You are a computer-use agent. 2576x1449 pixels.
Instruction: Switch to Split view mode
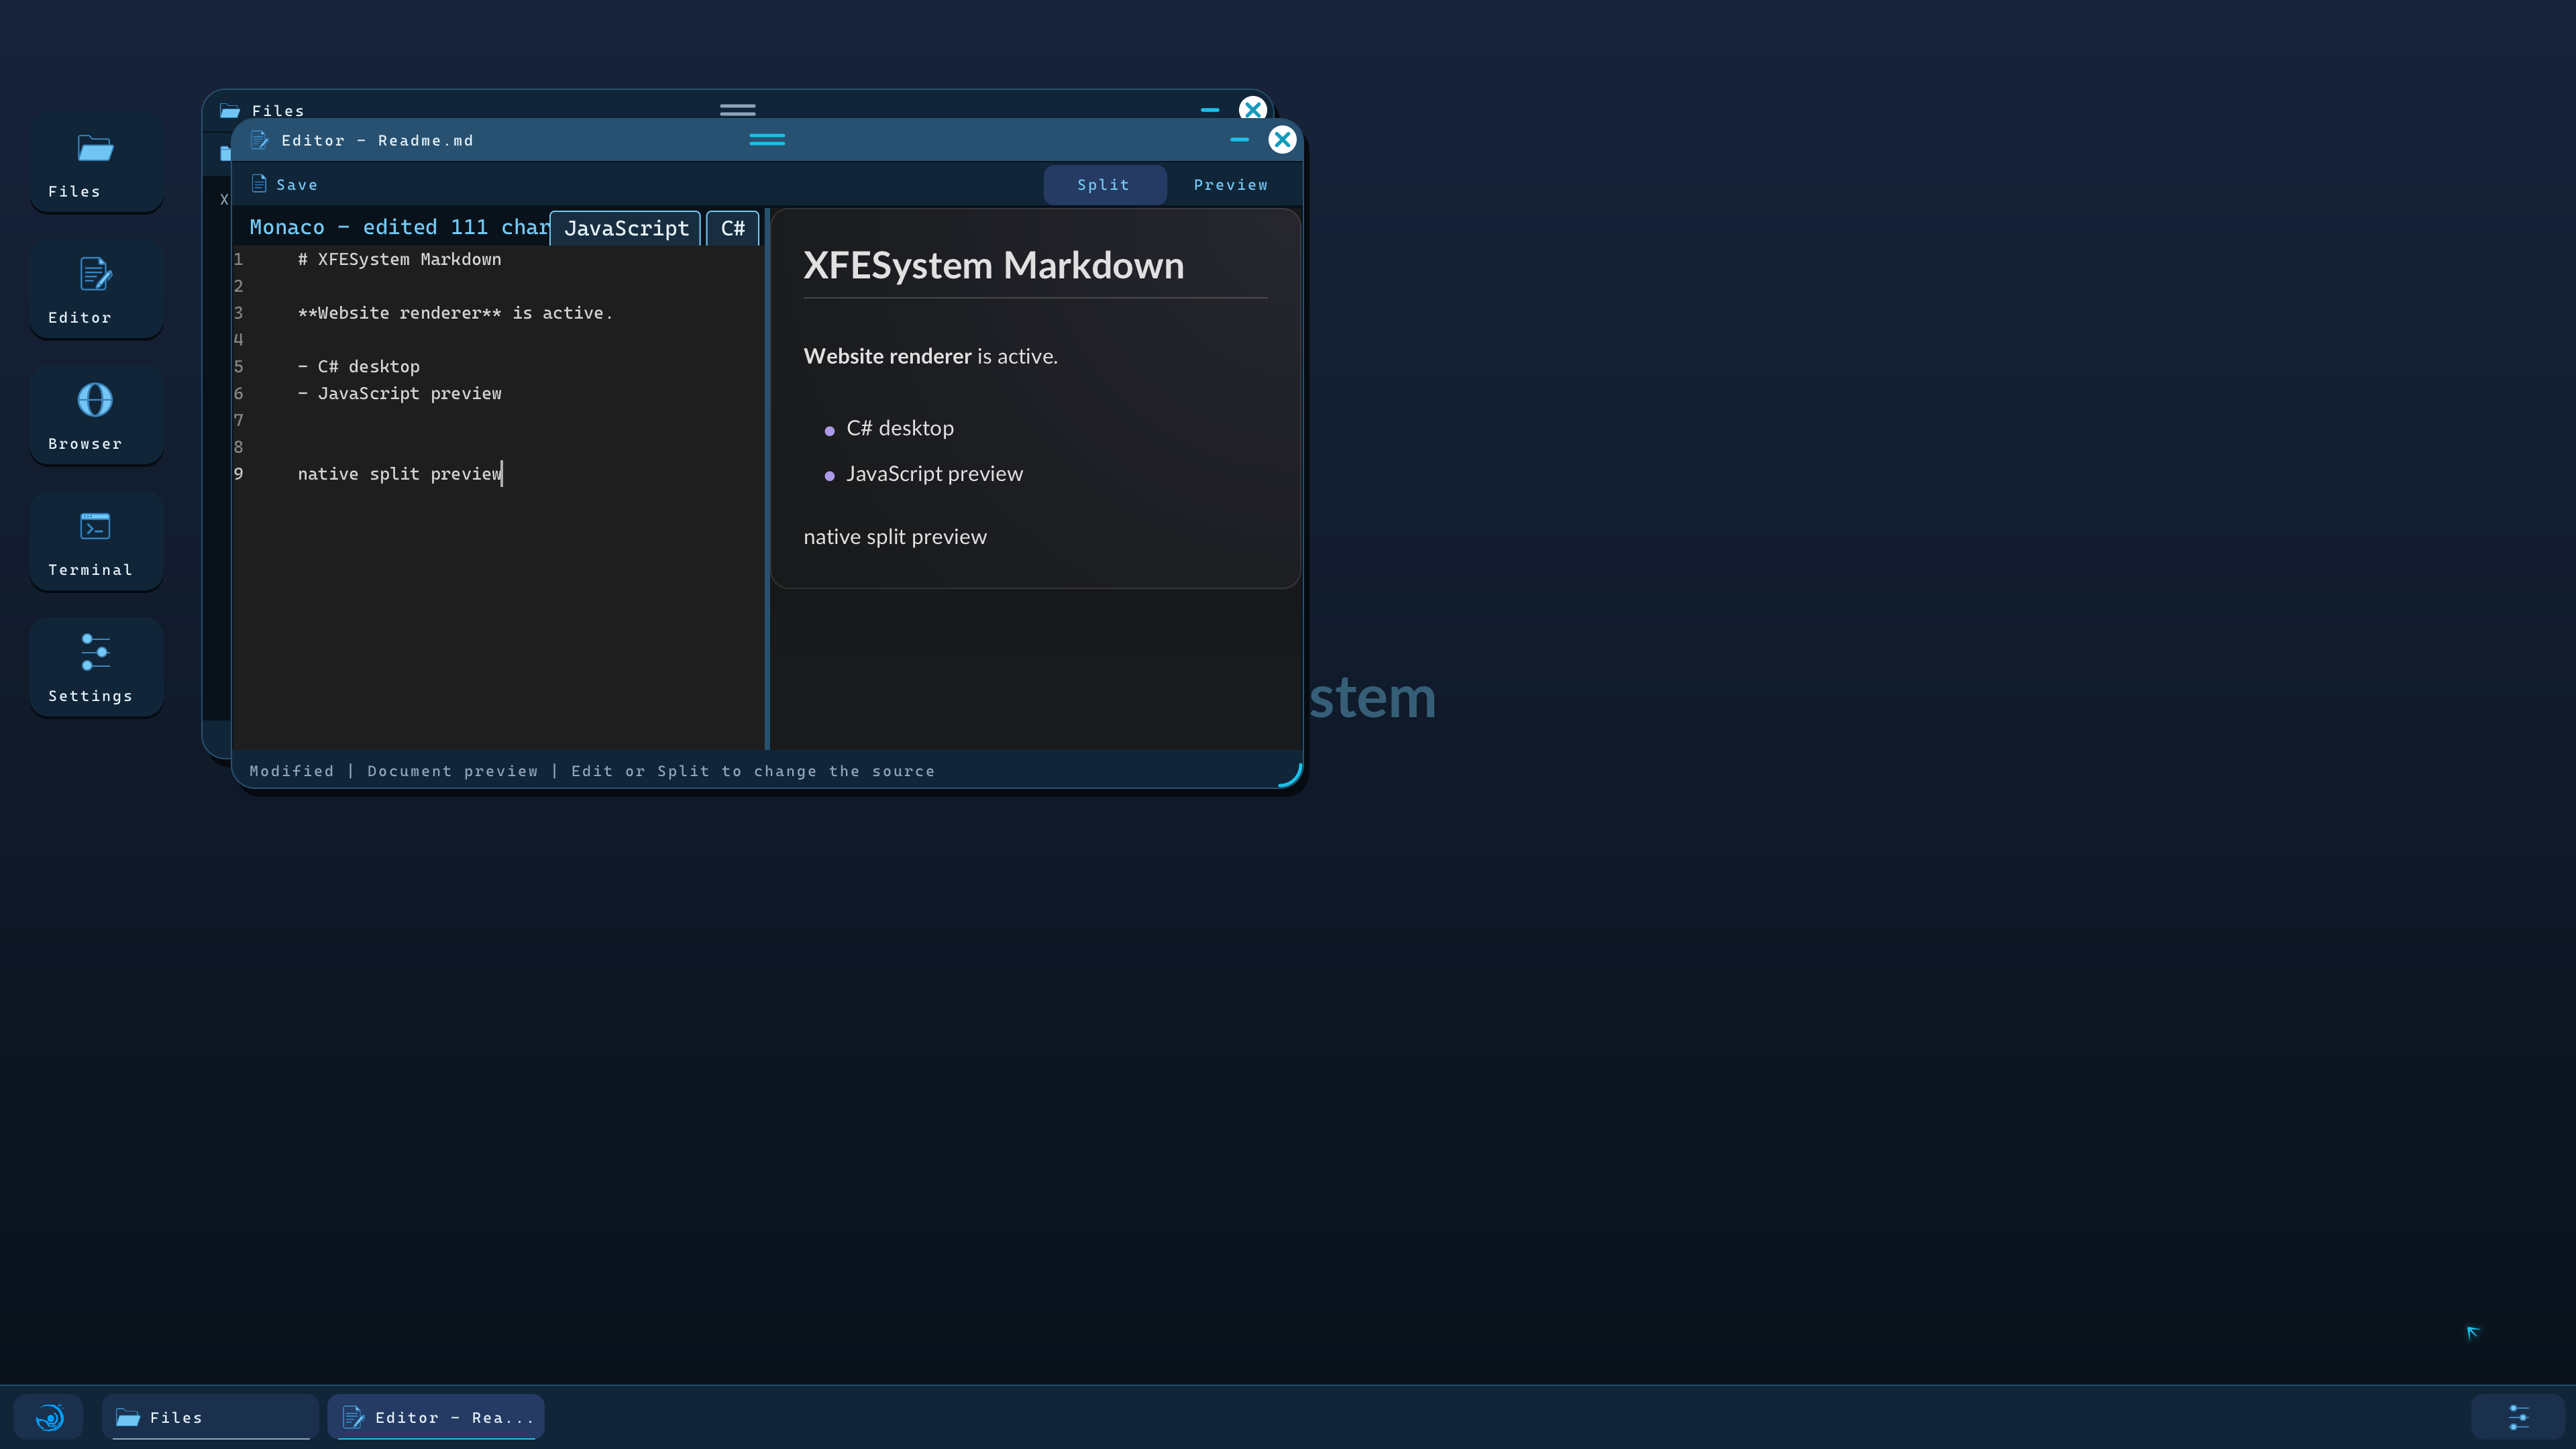click(x=1104, y=185)
